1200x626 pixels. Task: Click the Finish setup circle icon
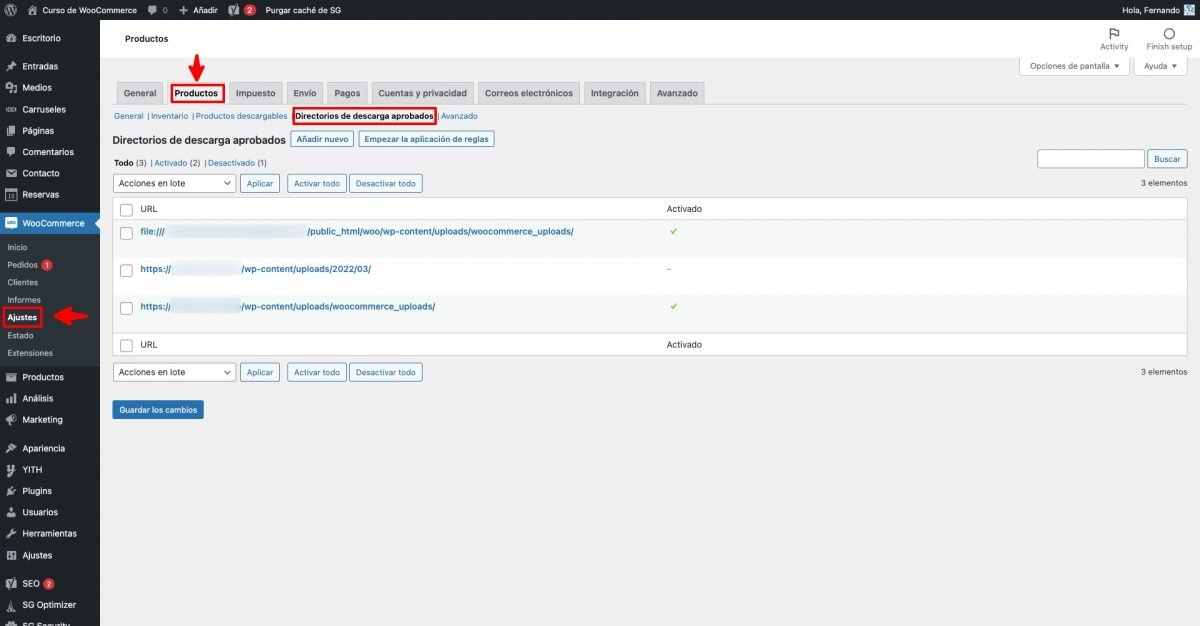(1169, 35)
